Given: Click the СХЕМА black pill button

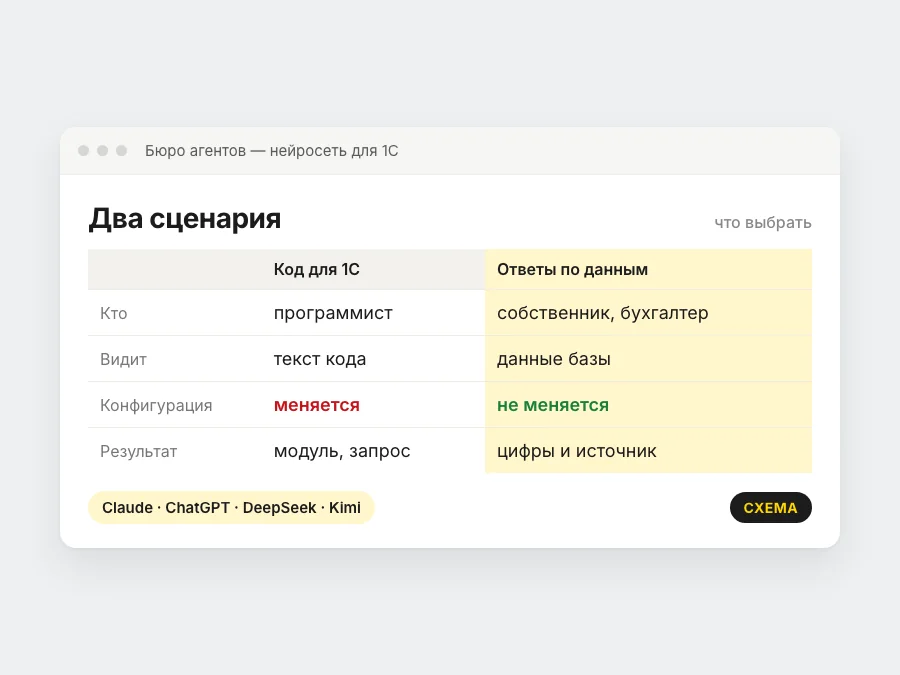Looking at the screenshot, I should (770, 507).
